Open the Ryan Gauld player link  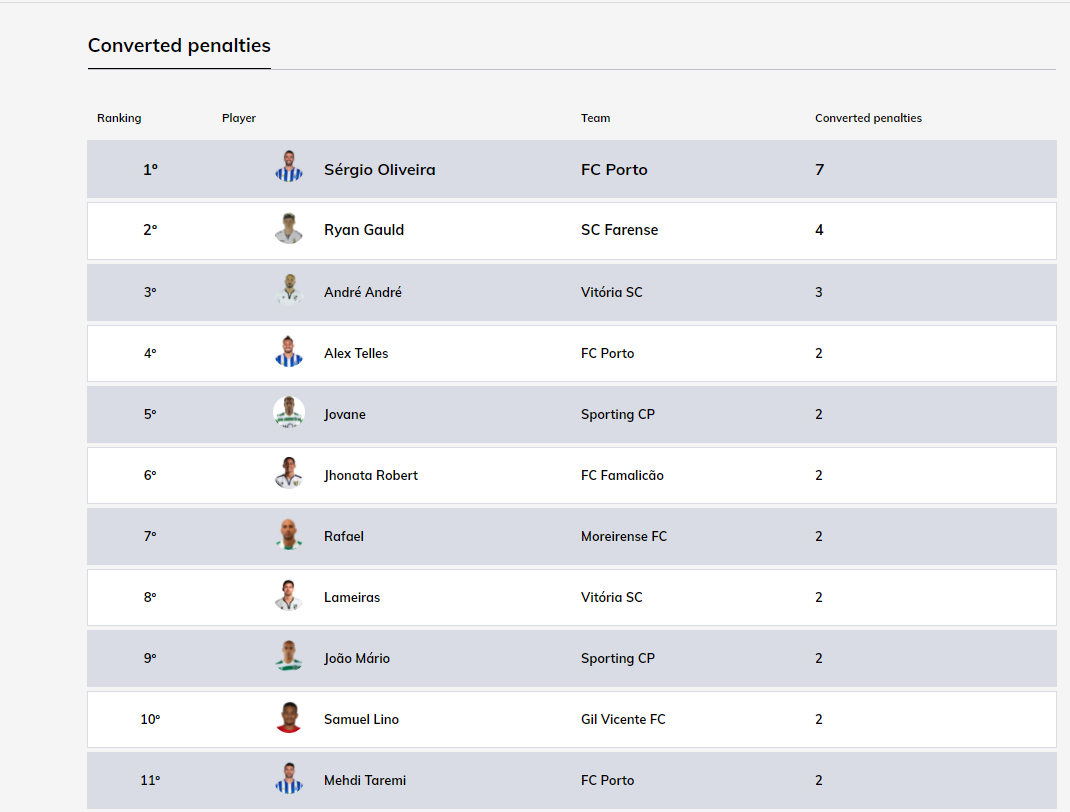click(364, 230)
